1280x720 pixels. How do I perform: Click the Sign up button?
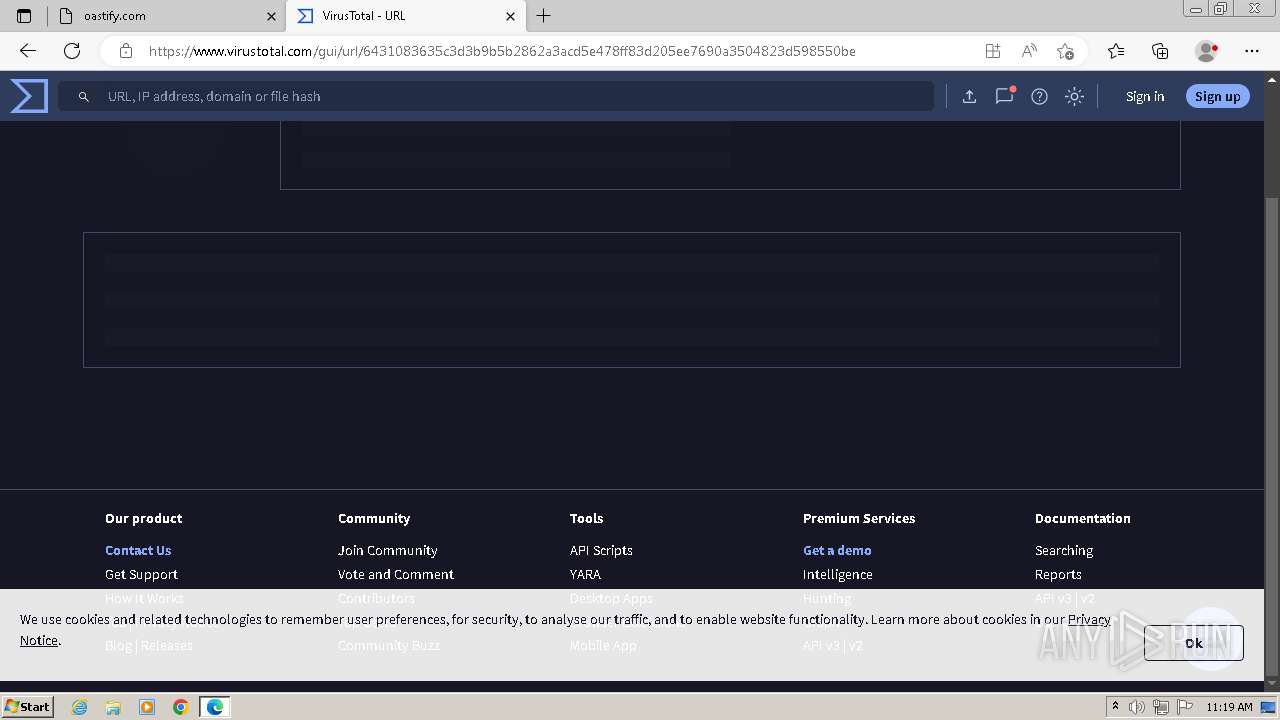click(x=1217, y=97)
